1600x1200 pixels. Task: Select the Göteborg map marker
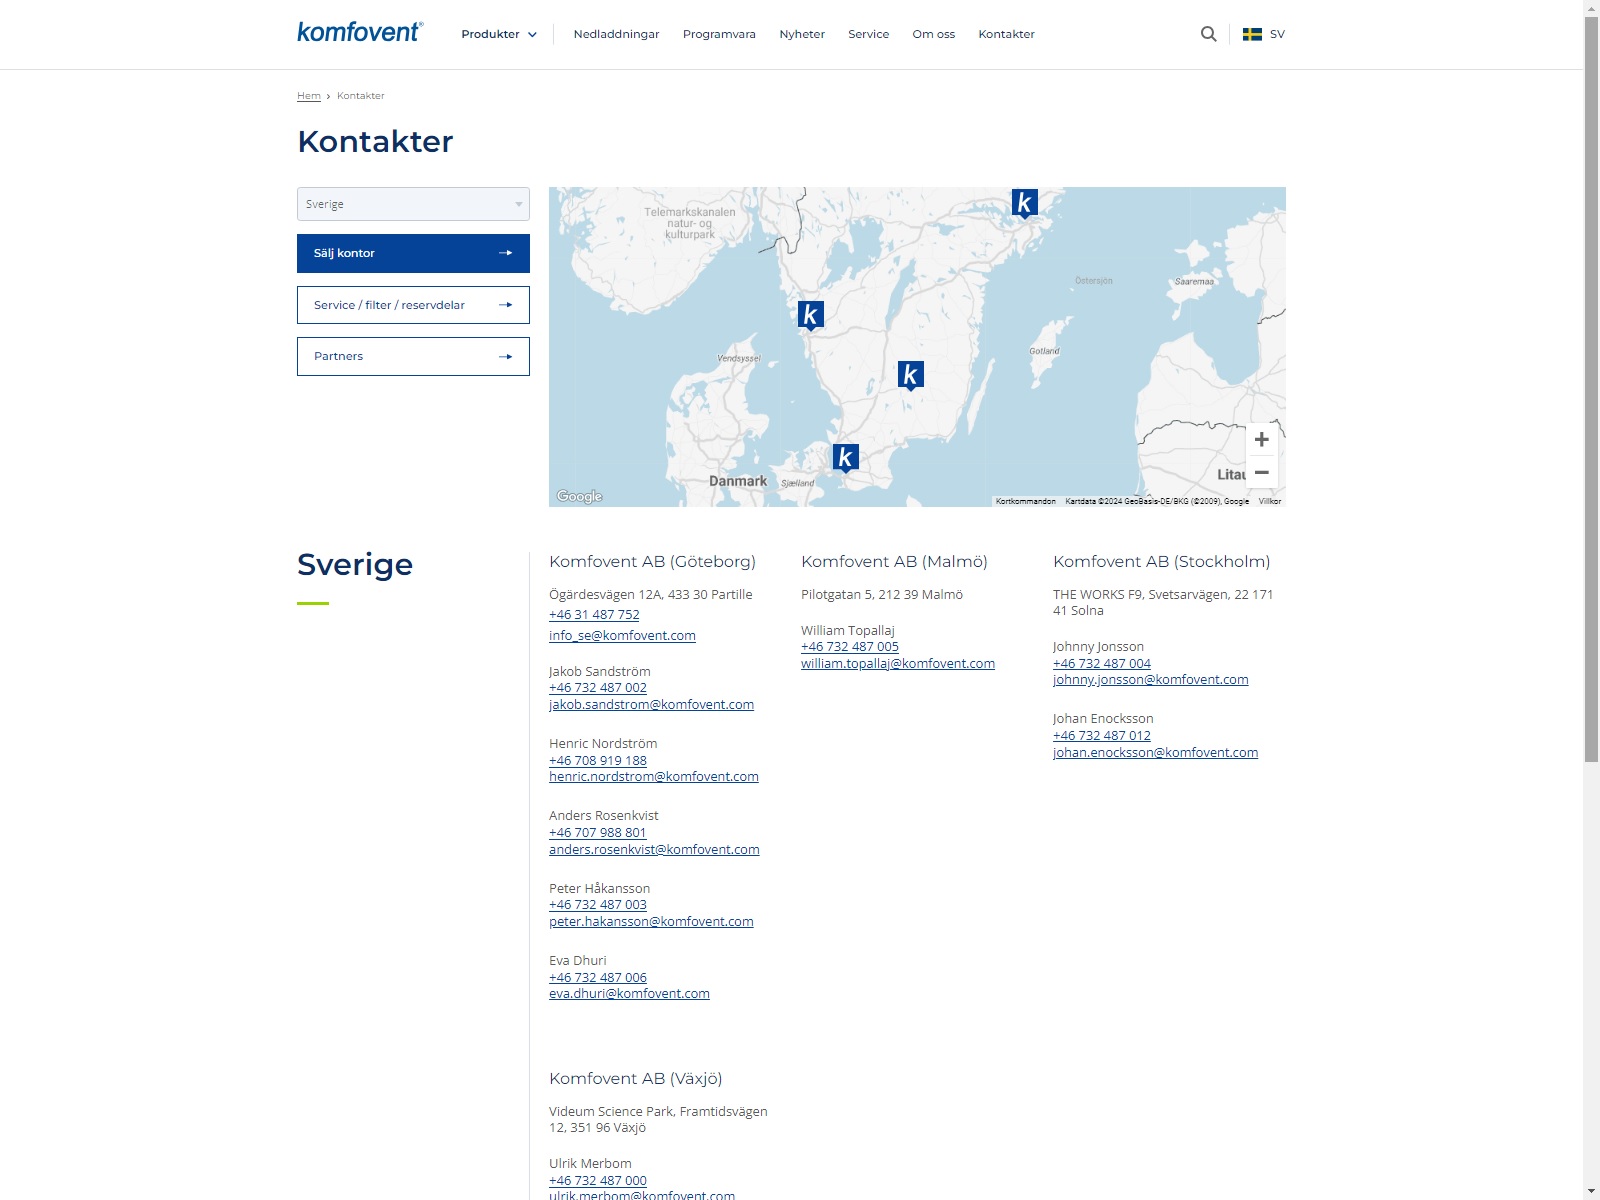tap(811, 315)
